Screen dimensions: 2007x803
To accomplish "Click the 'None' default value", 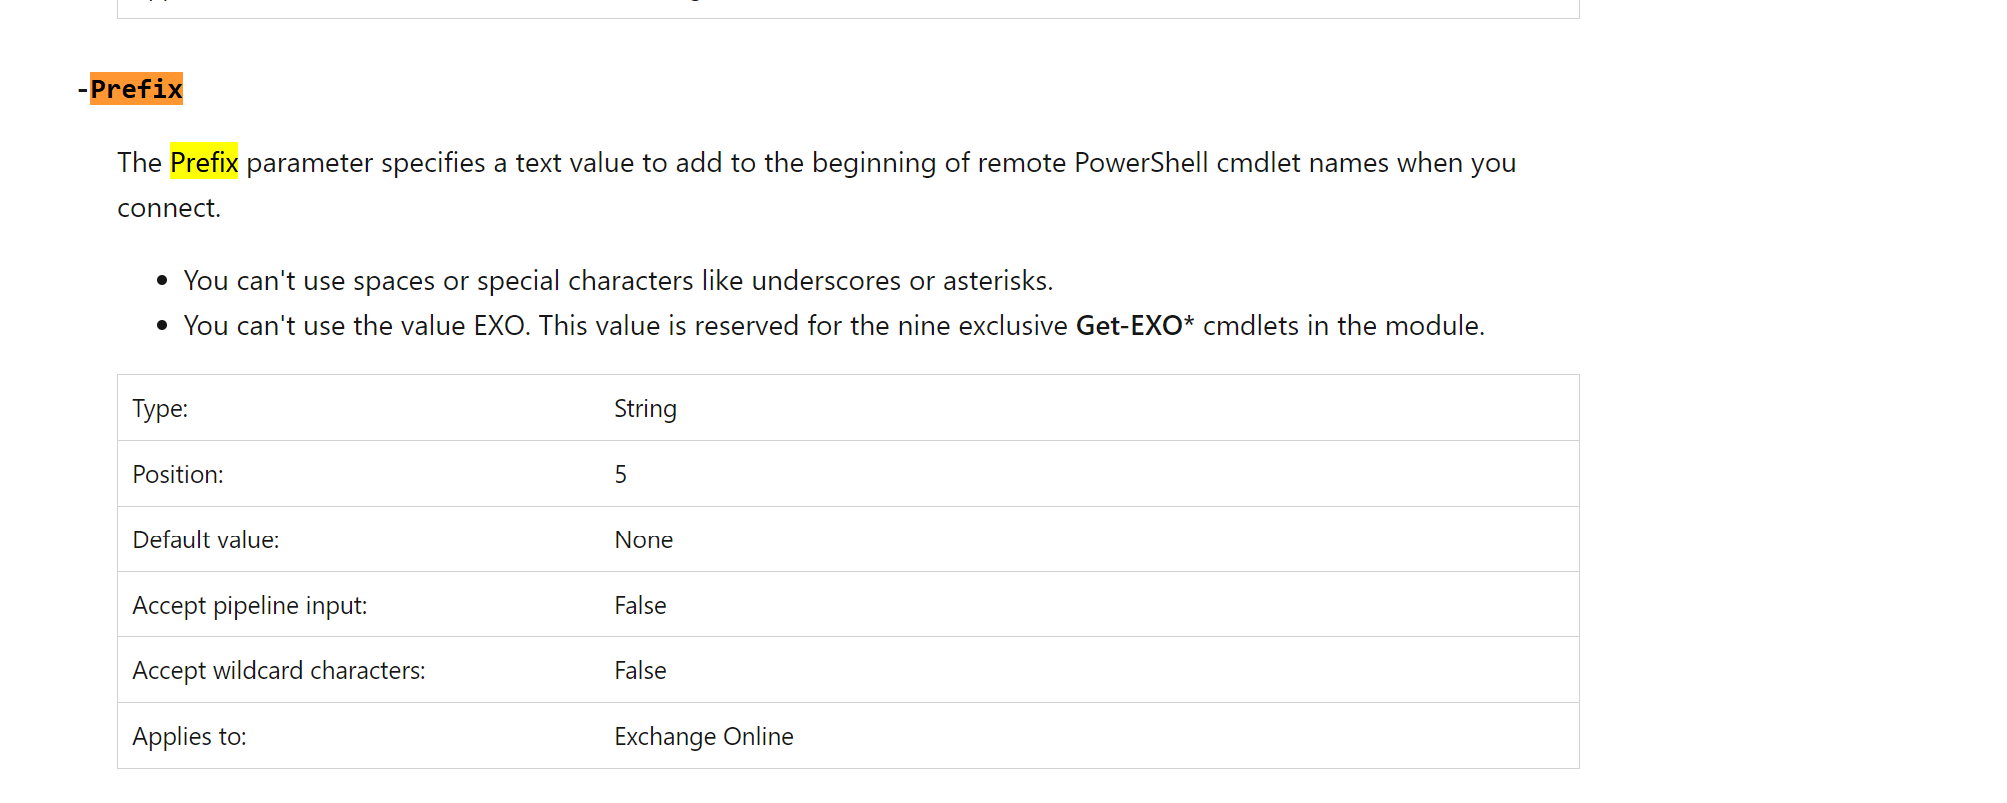I will tap(644, 540).
